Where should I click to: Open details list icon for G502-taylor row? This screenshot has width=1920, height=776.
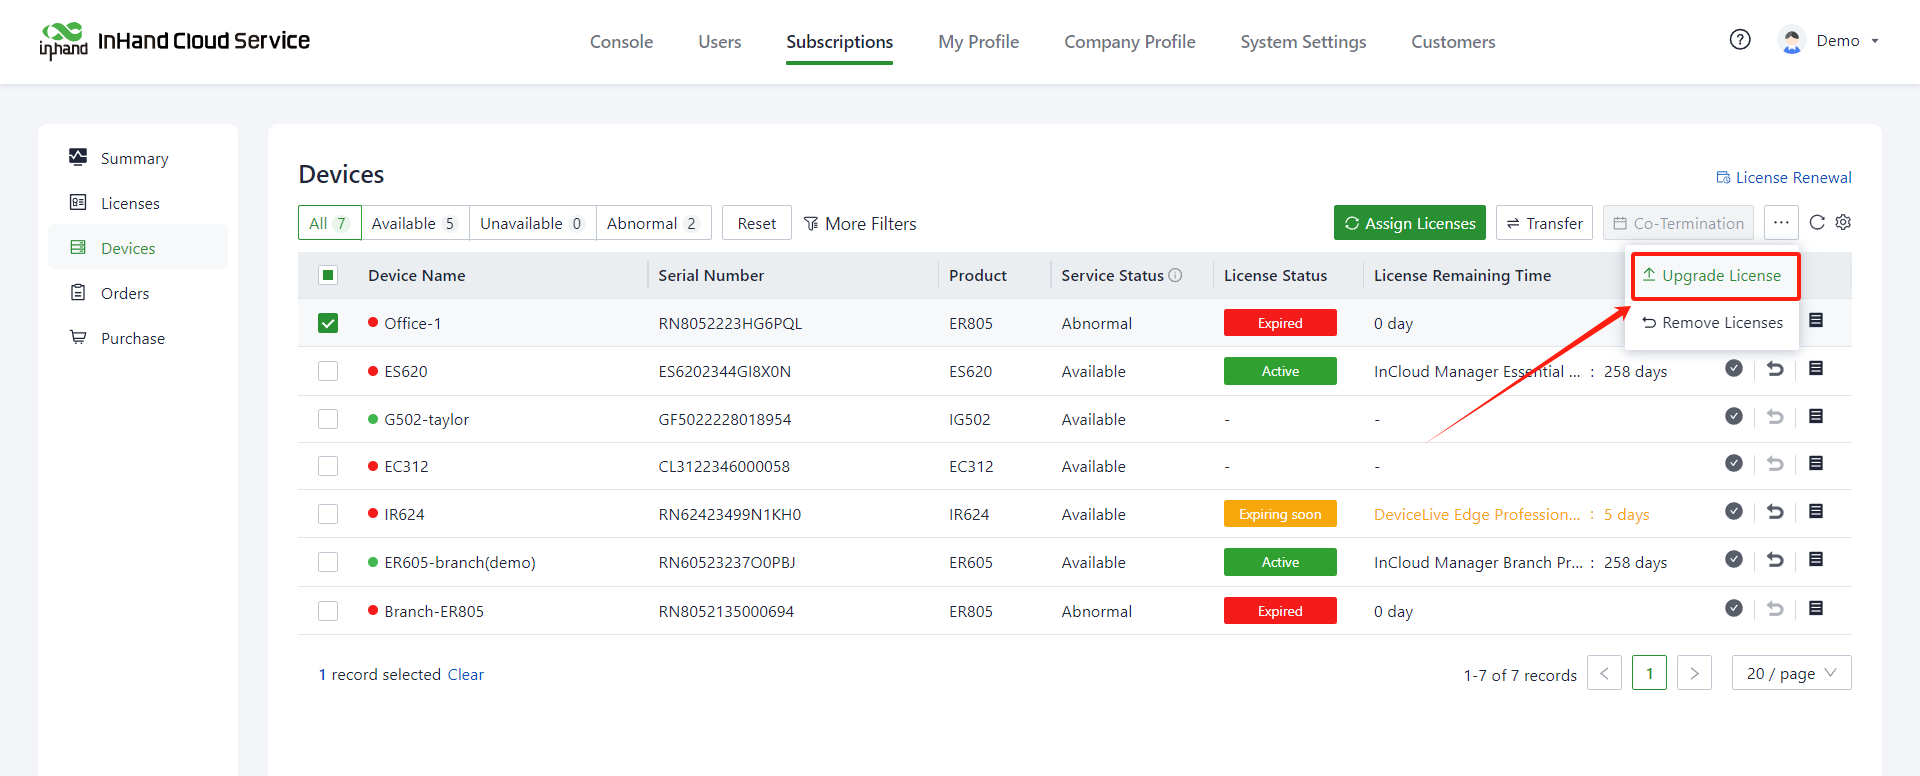[x=1816, y=416]
